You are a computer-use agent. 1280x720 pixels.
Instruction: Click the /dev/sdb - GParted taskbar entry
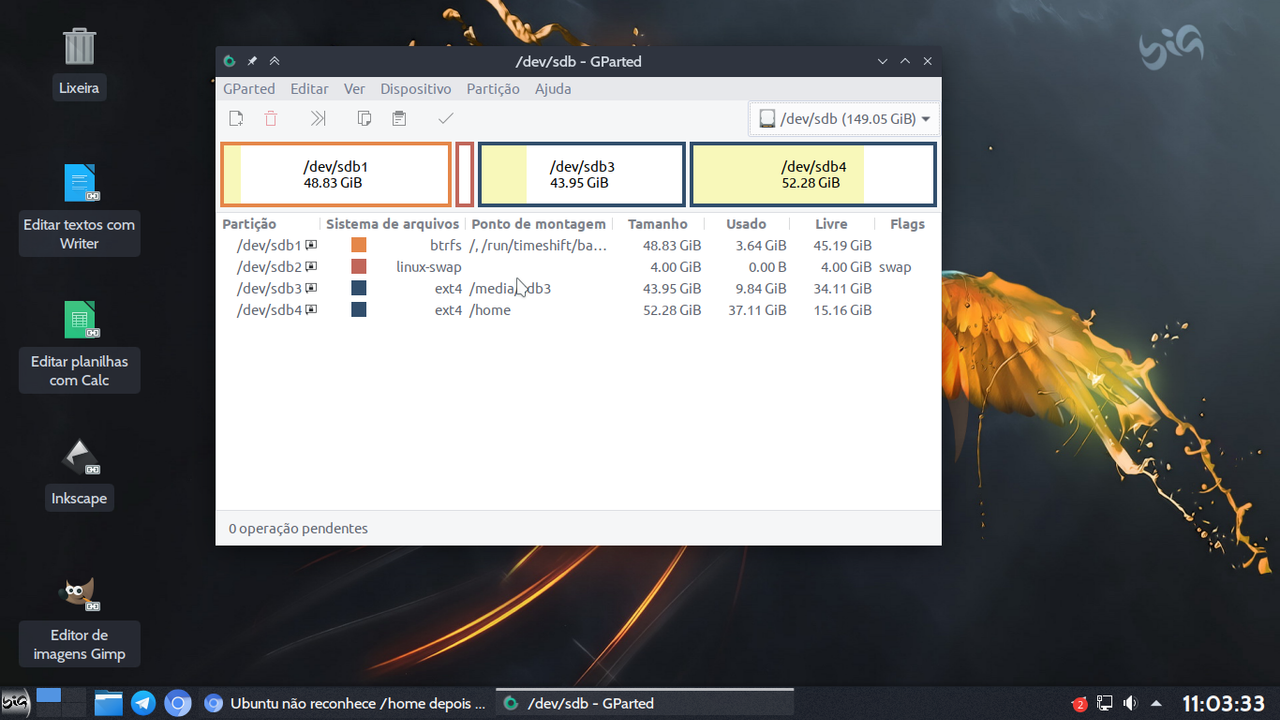(x=645, y=703)
